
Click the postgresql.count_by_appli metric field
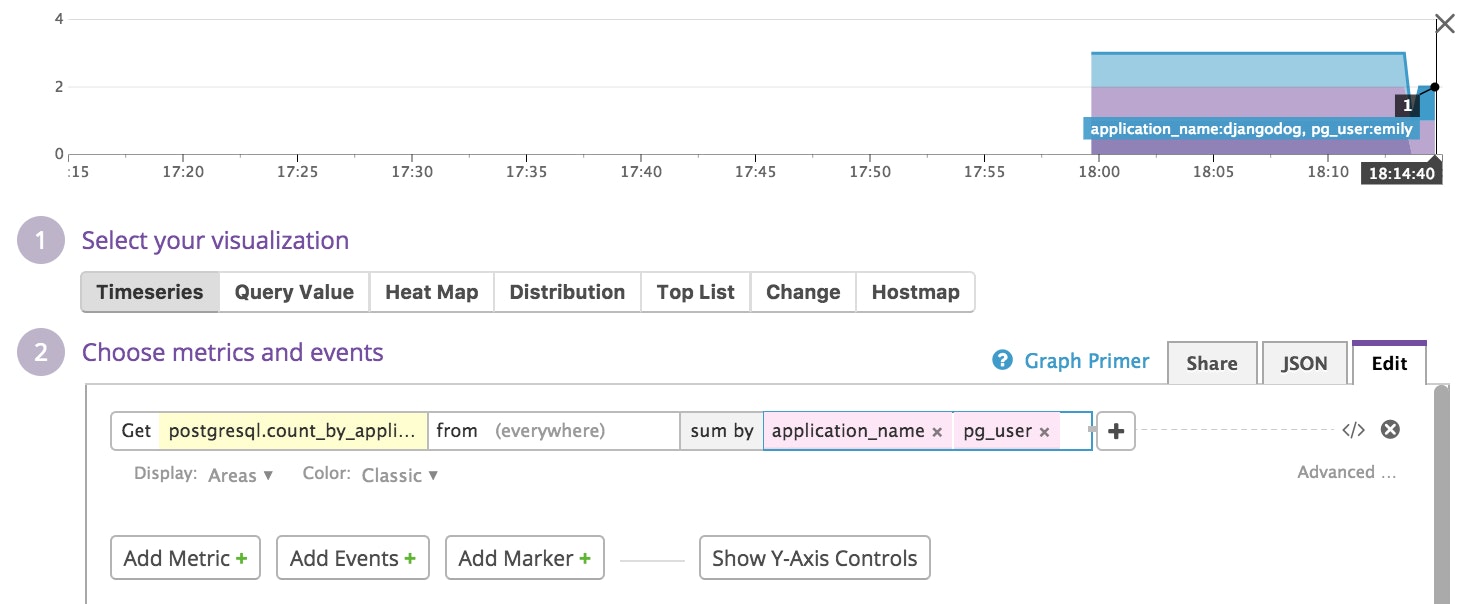(292, 431)
